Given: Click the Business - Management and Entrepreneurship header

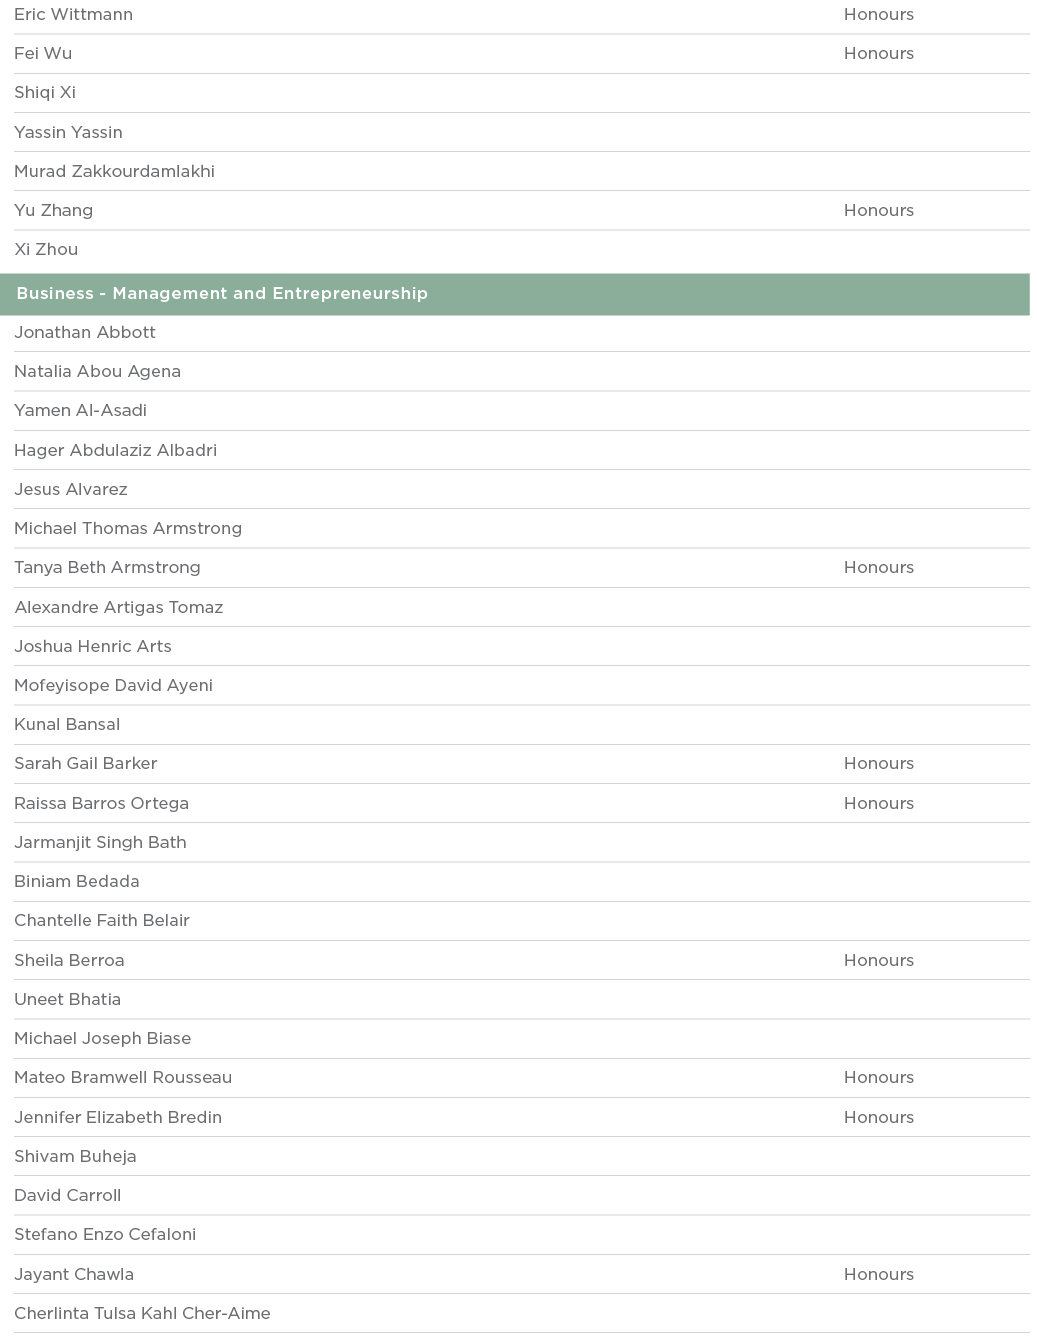Looking at the screenshot, I should coord(222,294).
